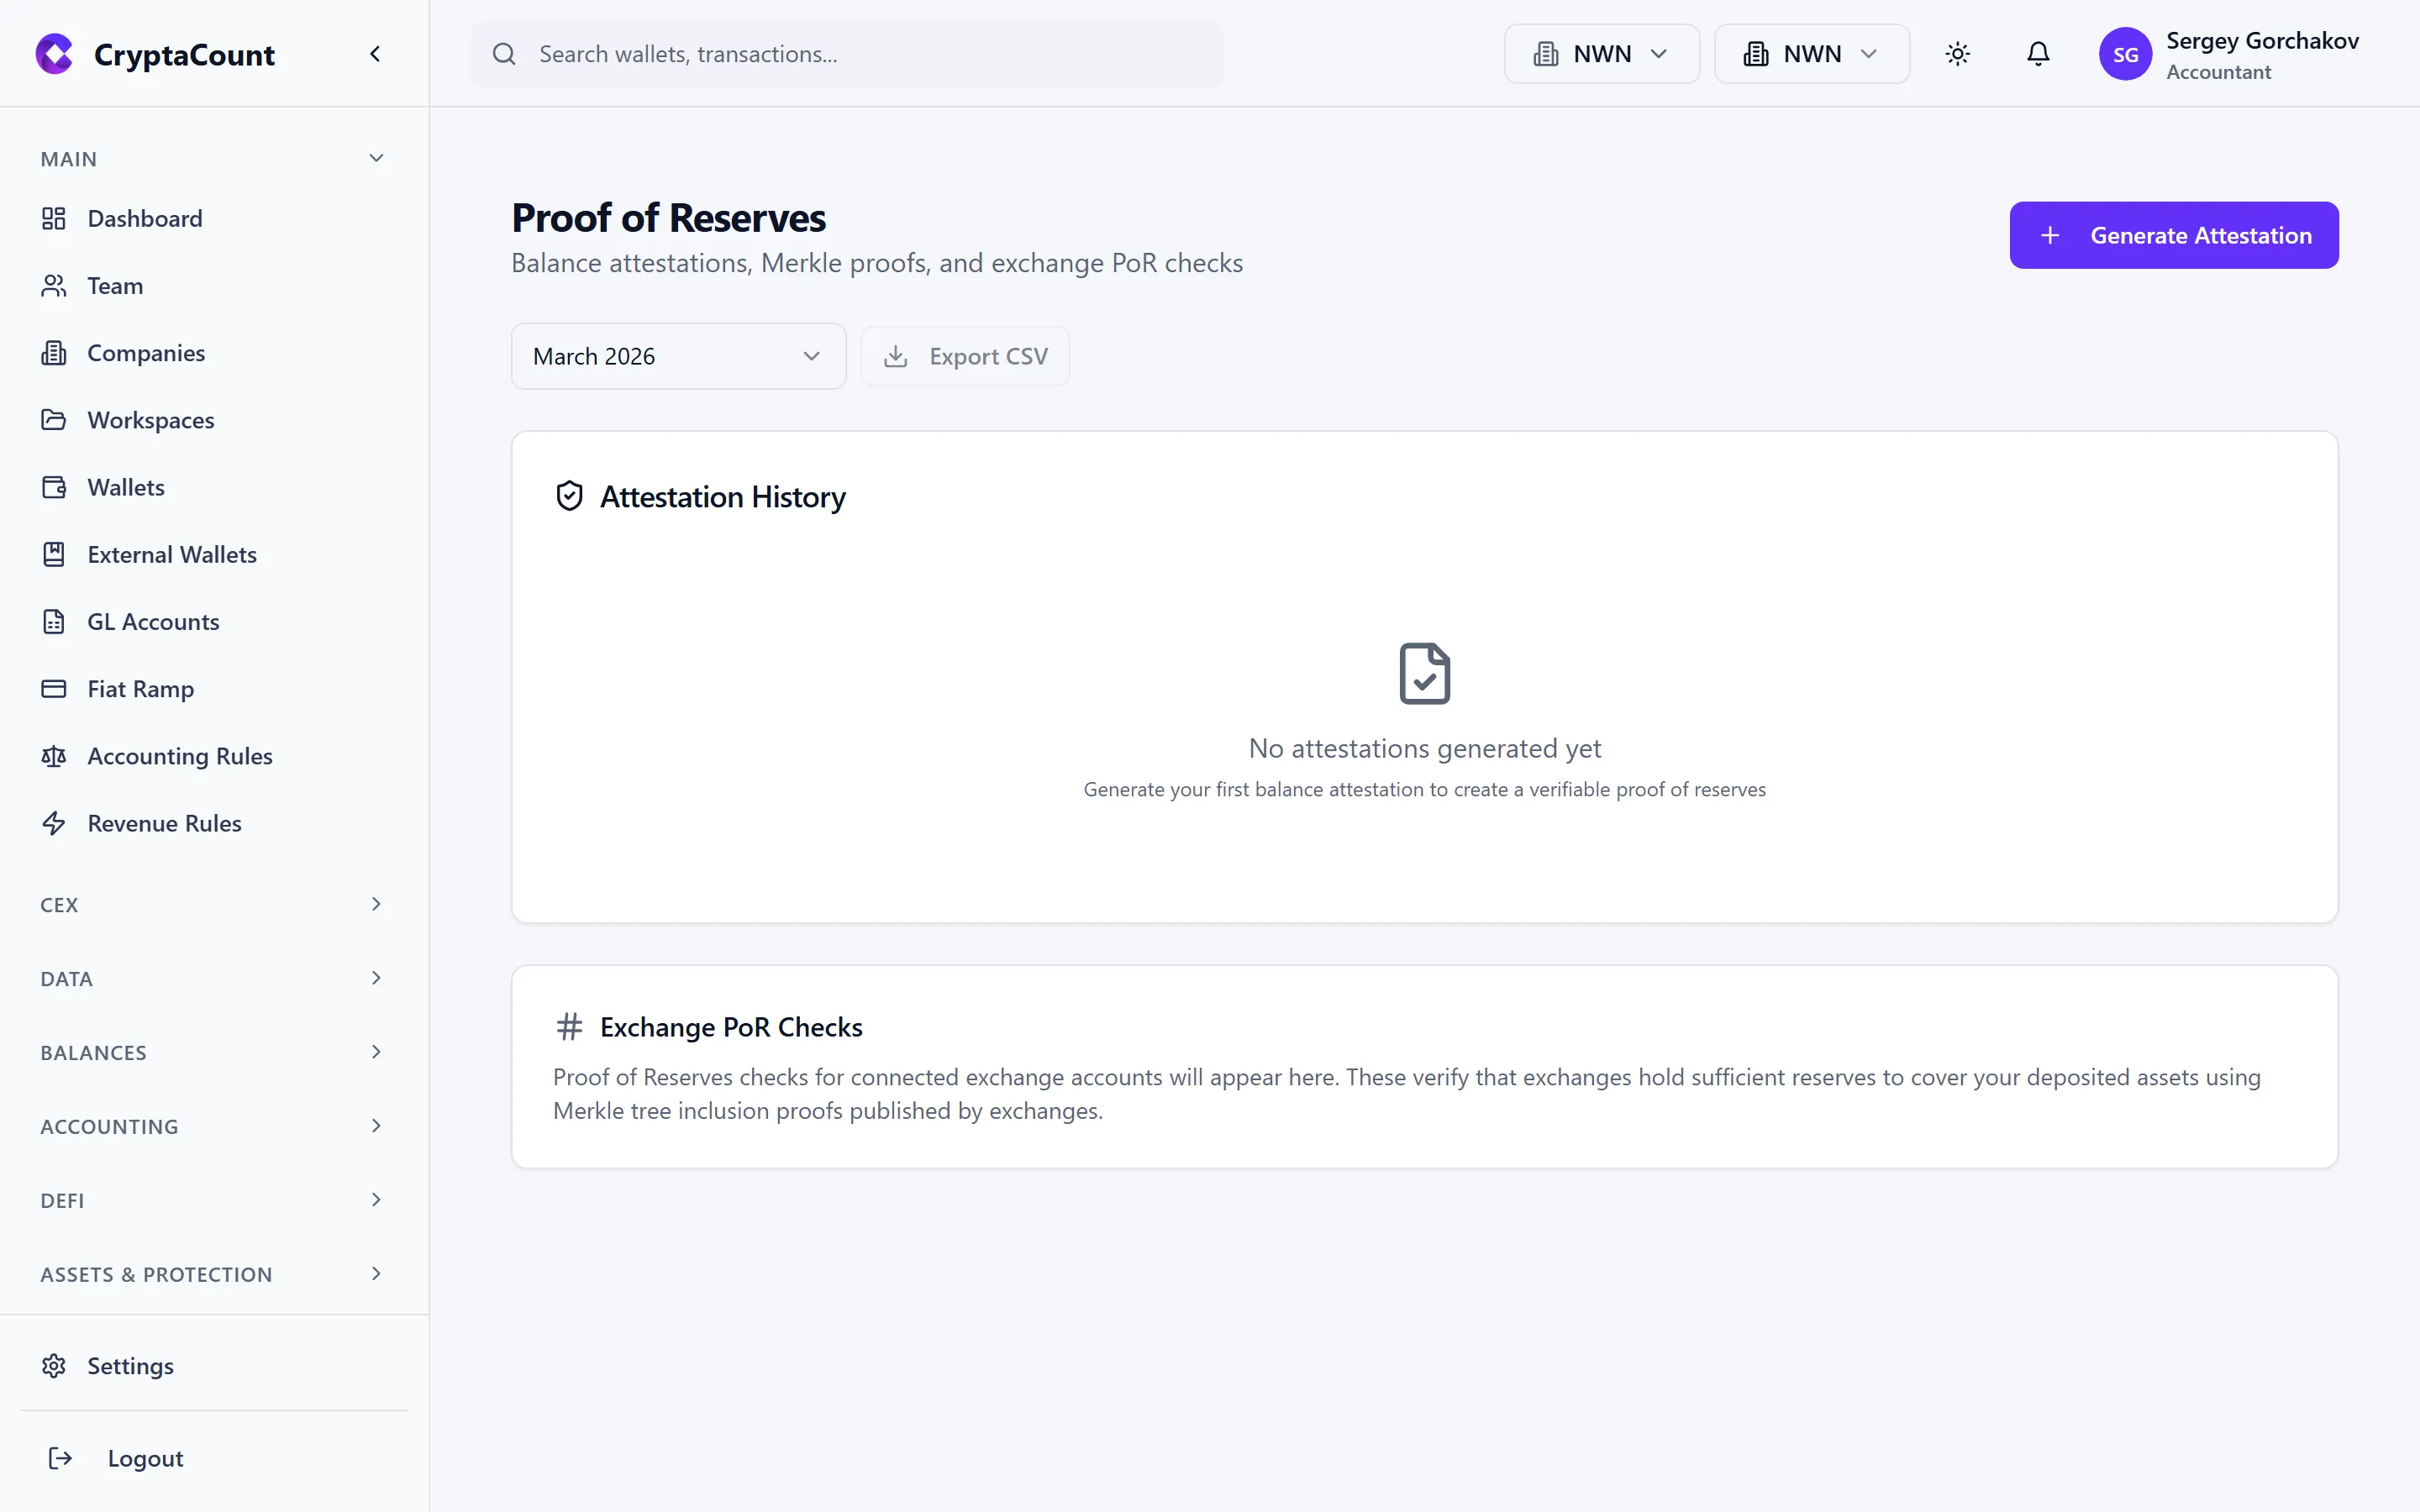This screenshot has height=1512, width=2420.
Task: Click the Generate Attestation button
Action: coord(2173,235)
